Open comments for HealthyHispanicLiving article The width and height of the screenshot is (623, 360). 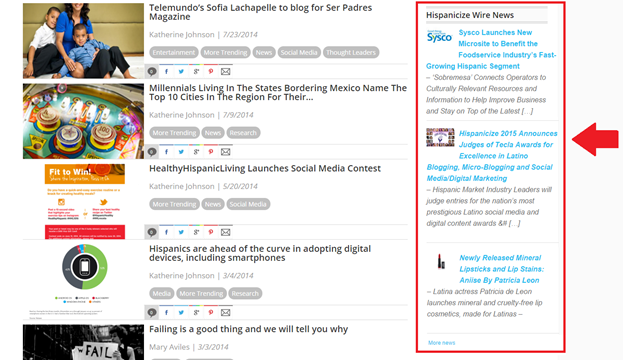tap(152, 232)
